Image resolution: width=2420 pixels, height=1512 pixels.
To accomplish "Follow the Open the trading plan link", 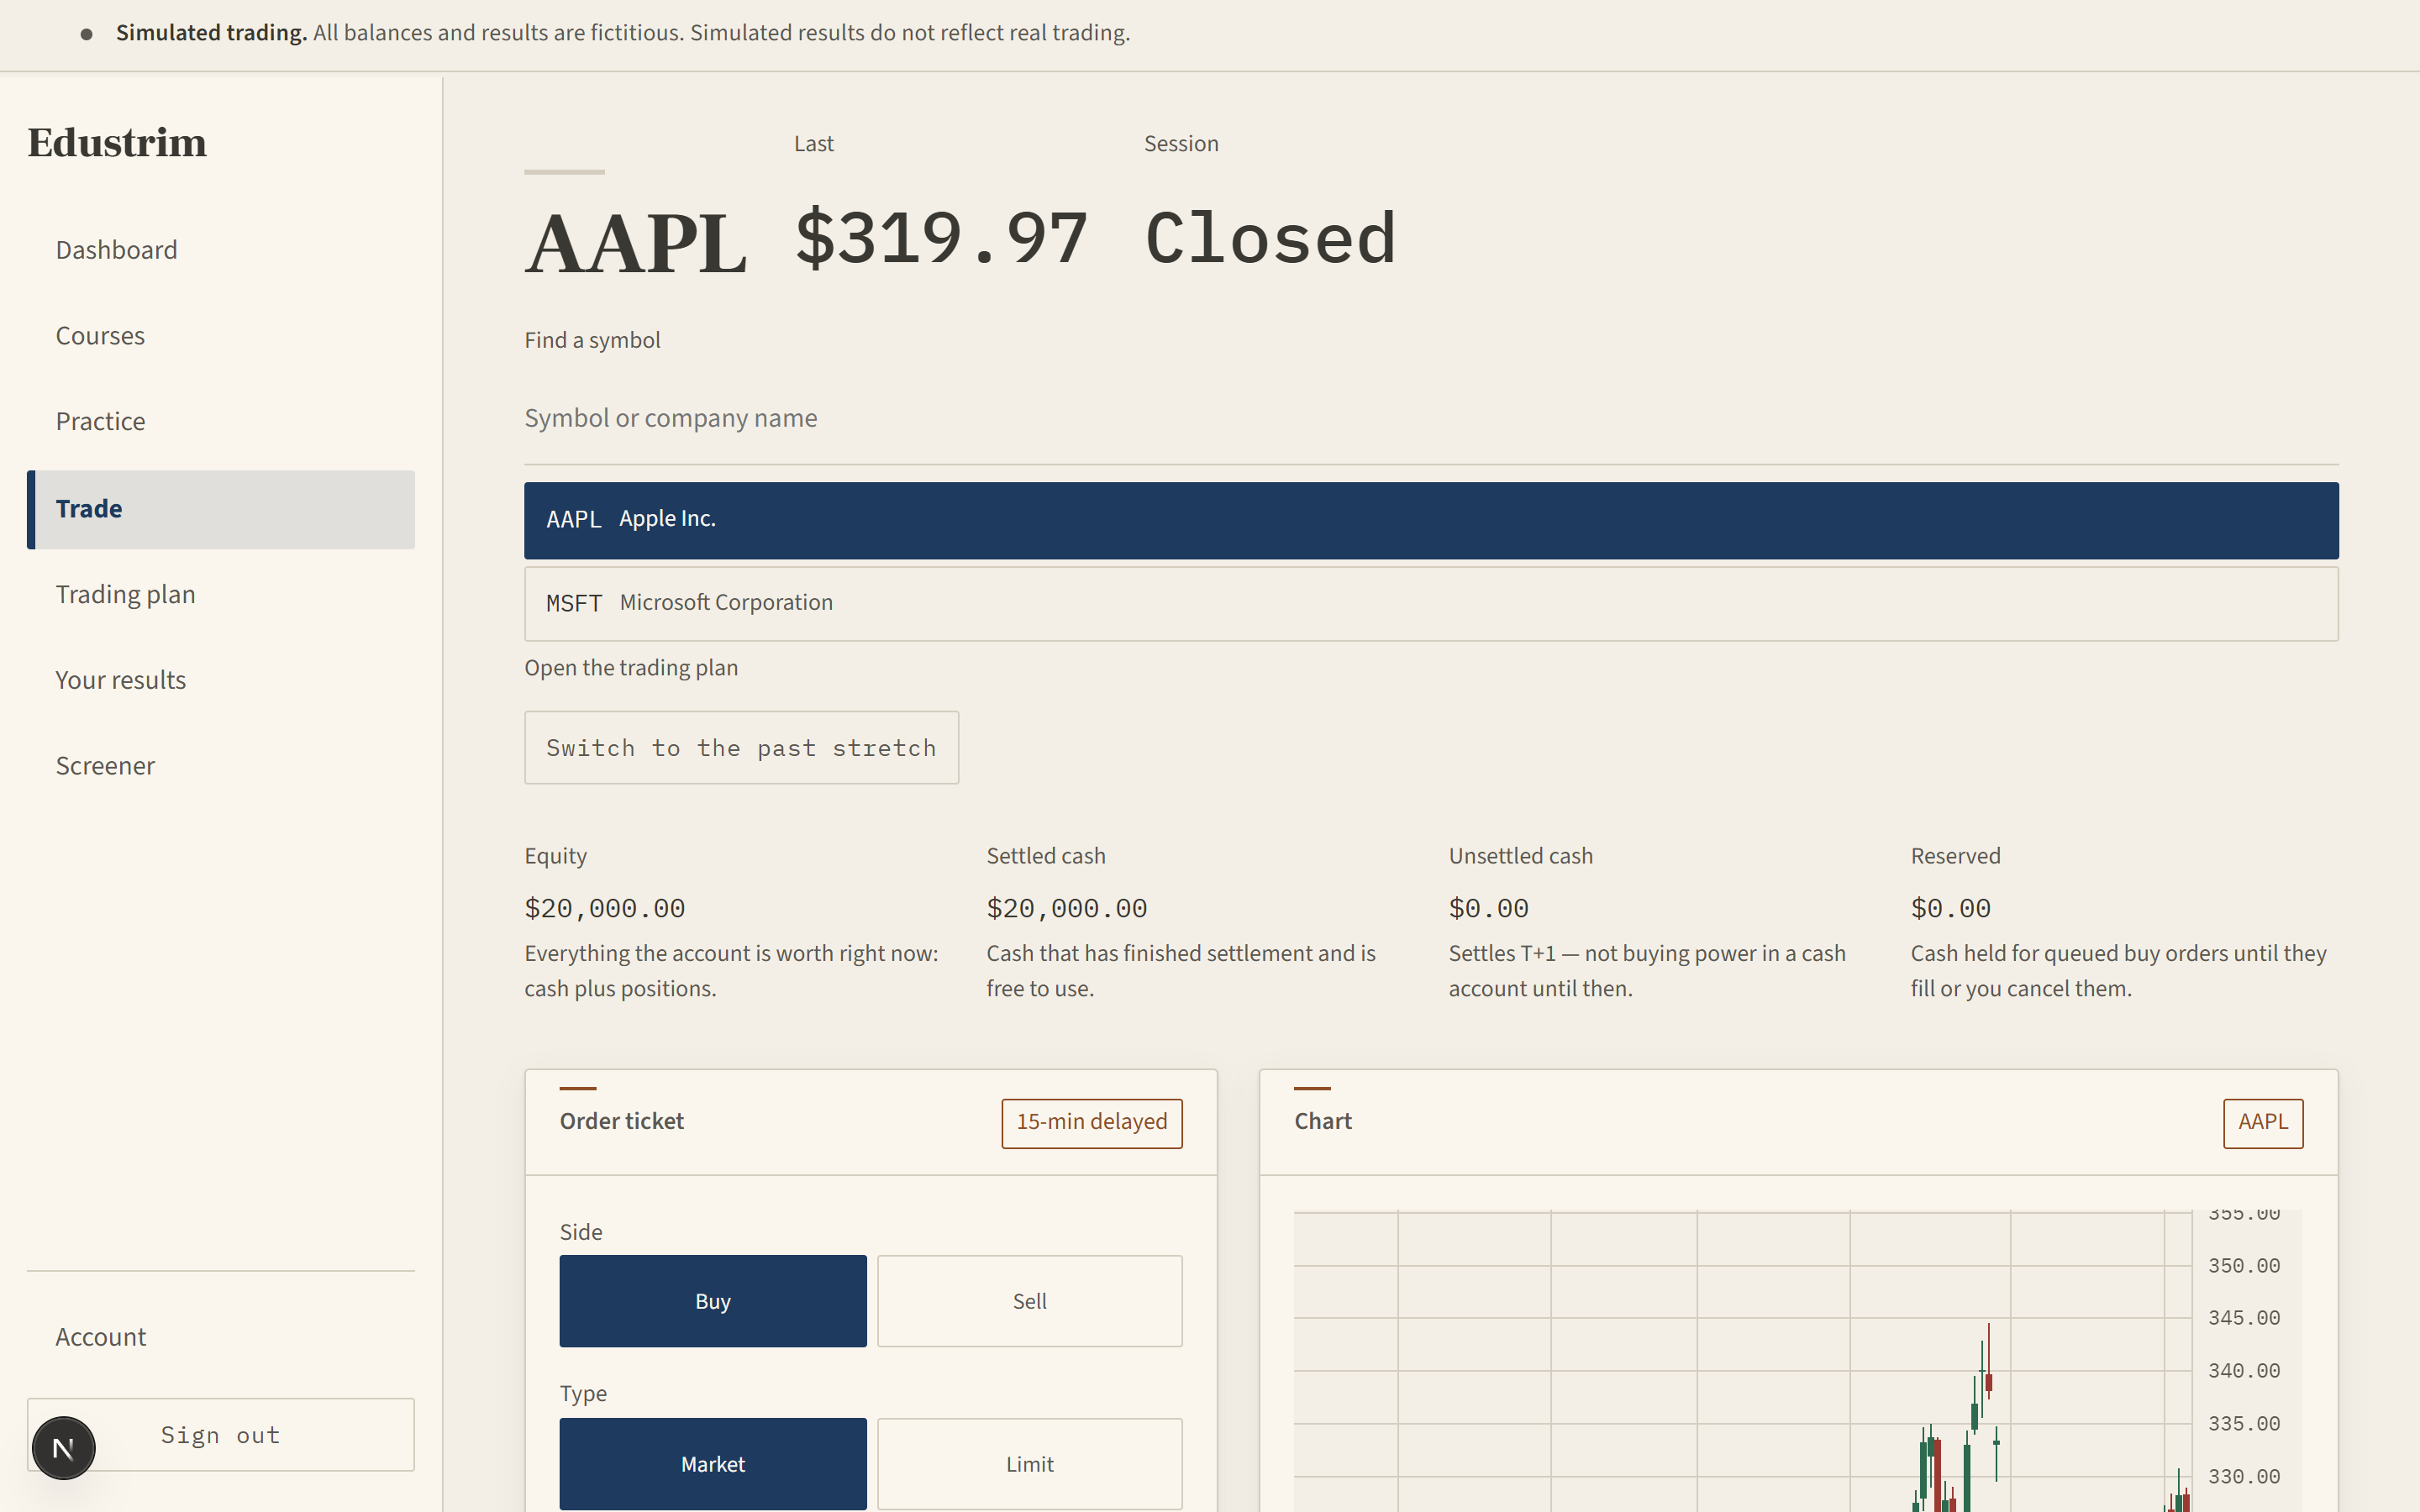I will 631,668.
